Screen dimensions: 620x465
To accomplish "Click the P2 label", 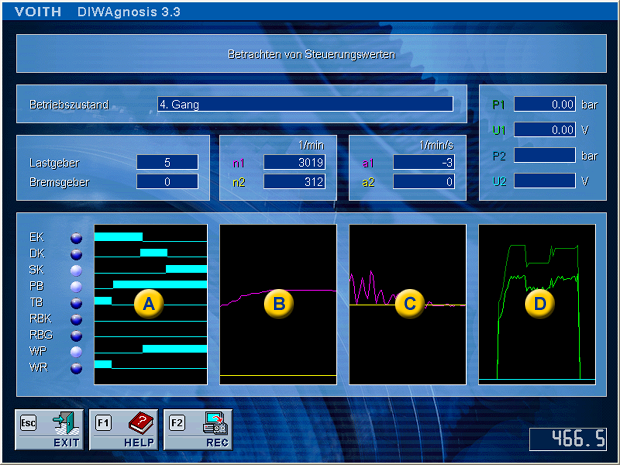I will click(499, 156).
